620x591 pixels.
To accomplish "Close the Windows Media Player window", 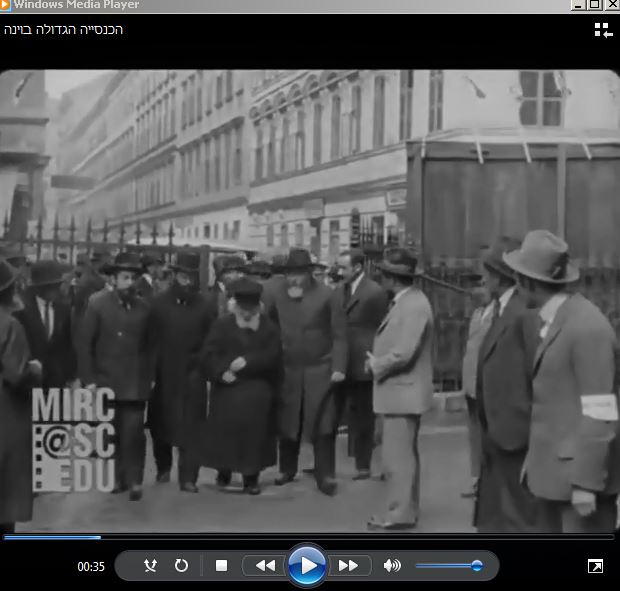I will (x=612, y=5).
